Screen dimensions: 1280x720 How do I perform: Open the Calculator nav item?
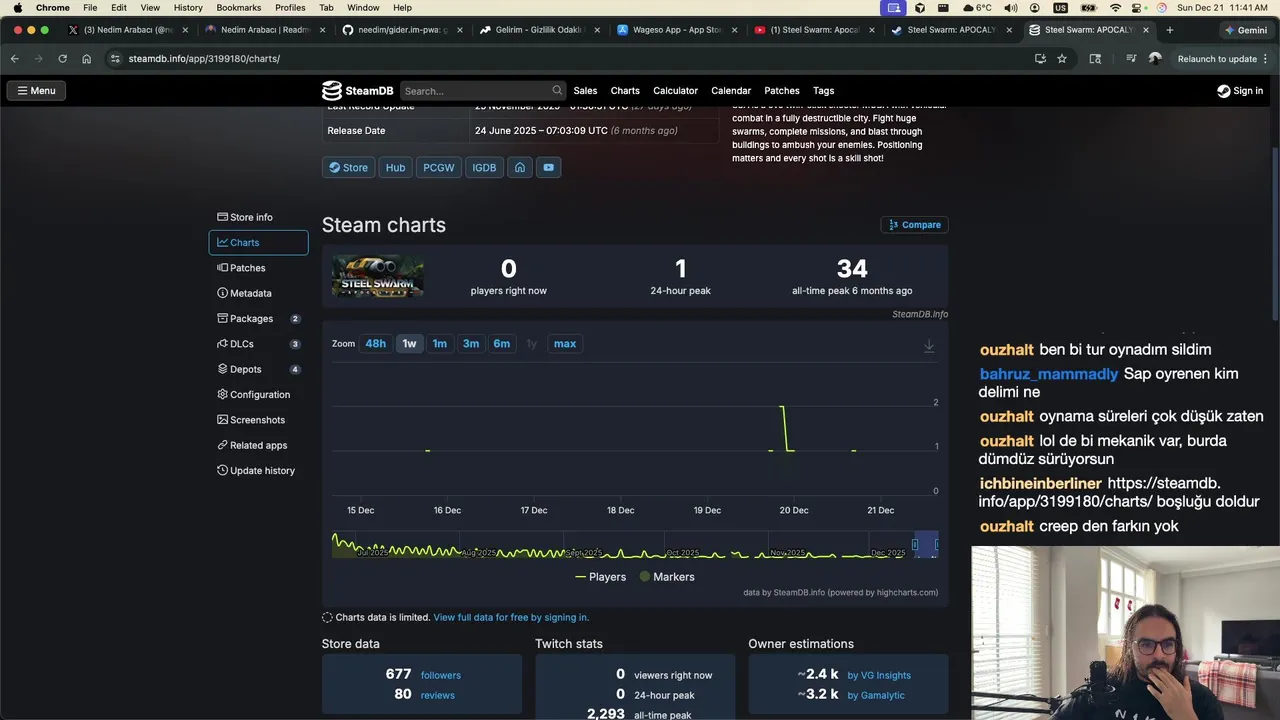[x=675, y=91]
